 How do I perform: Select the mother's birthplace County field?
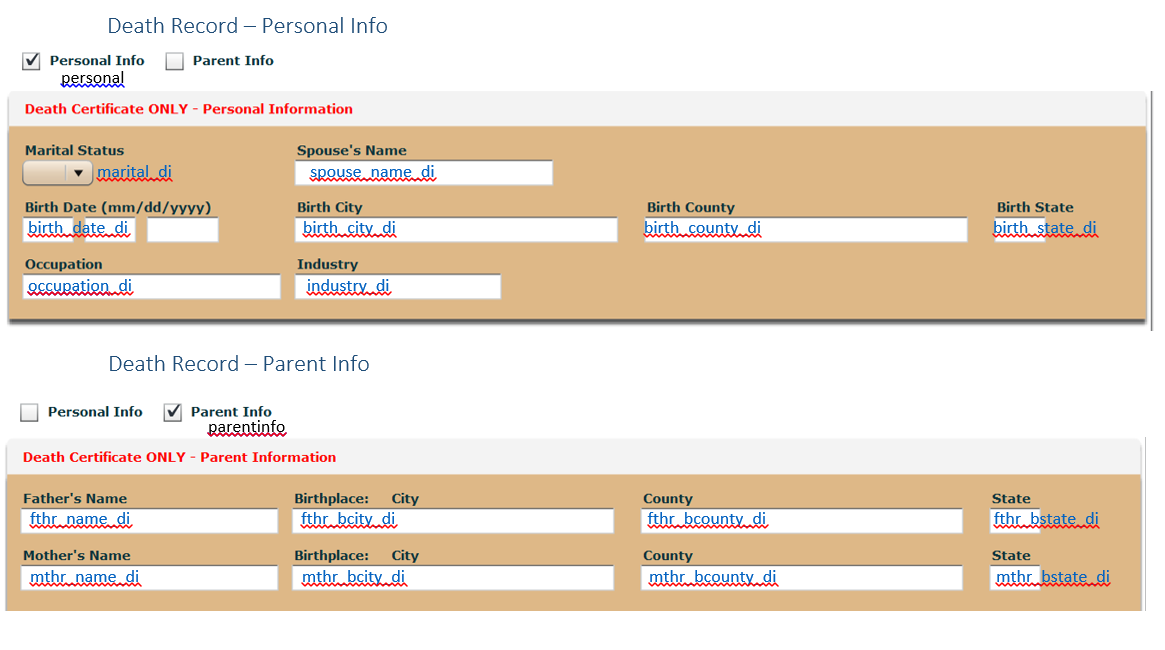(802, 578)
